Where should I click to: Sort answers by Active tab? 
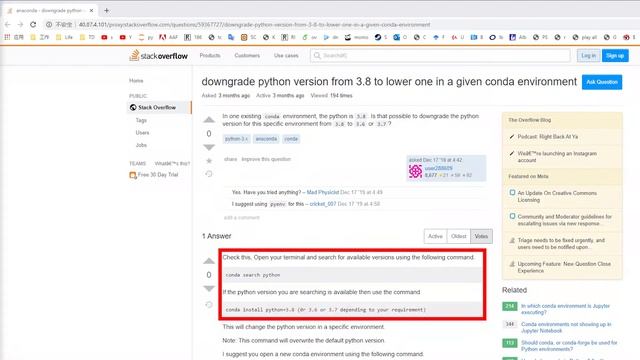435,236
